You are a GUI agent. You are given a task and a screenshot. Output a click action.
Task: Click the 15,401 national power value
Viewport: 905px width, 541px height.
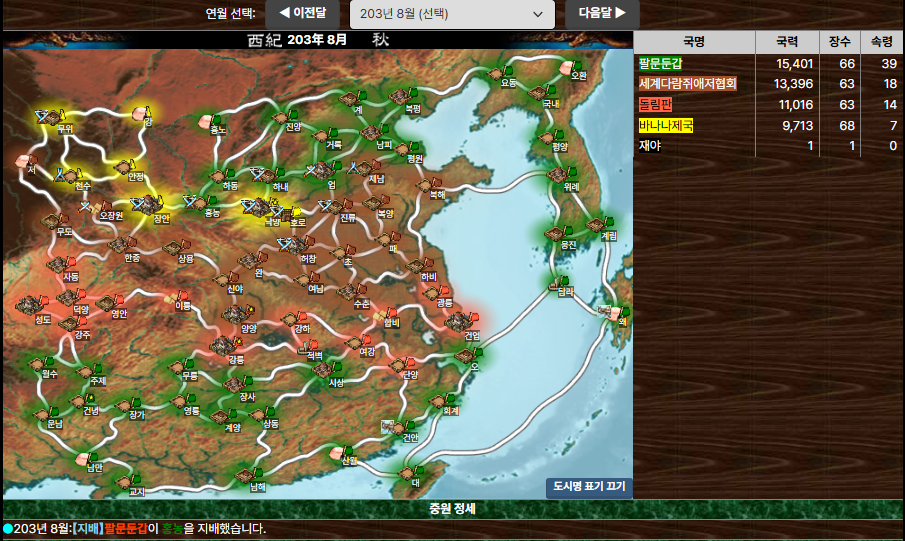tap(794, 64)
